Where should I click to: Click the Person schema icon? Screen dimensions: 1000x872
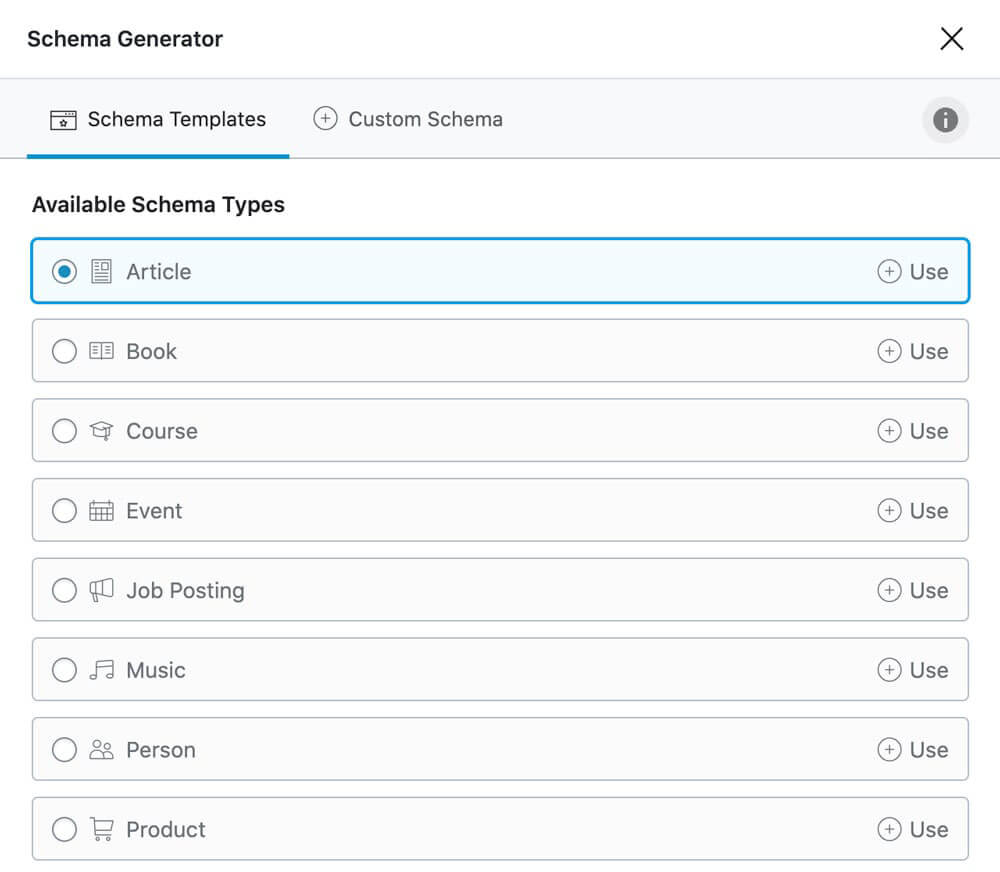101,750
